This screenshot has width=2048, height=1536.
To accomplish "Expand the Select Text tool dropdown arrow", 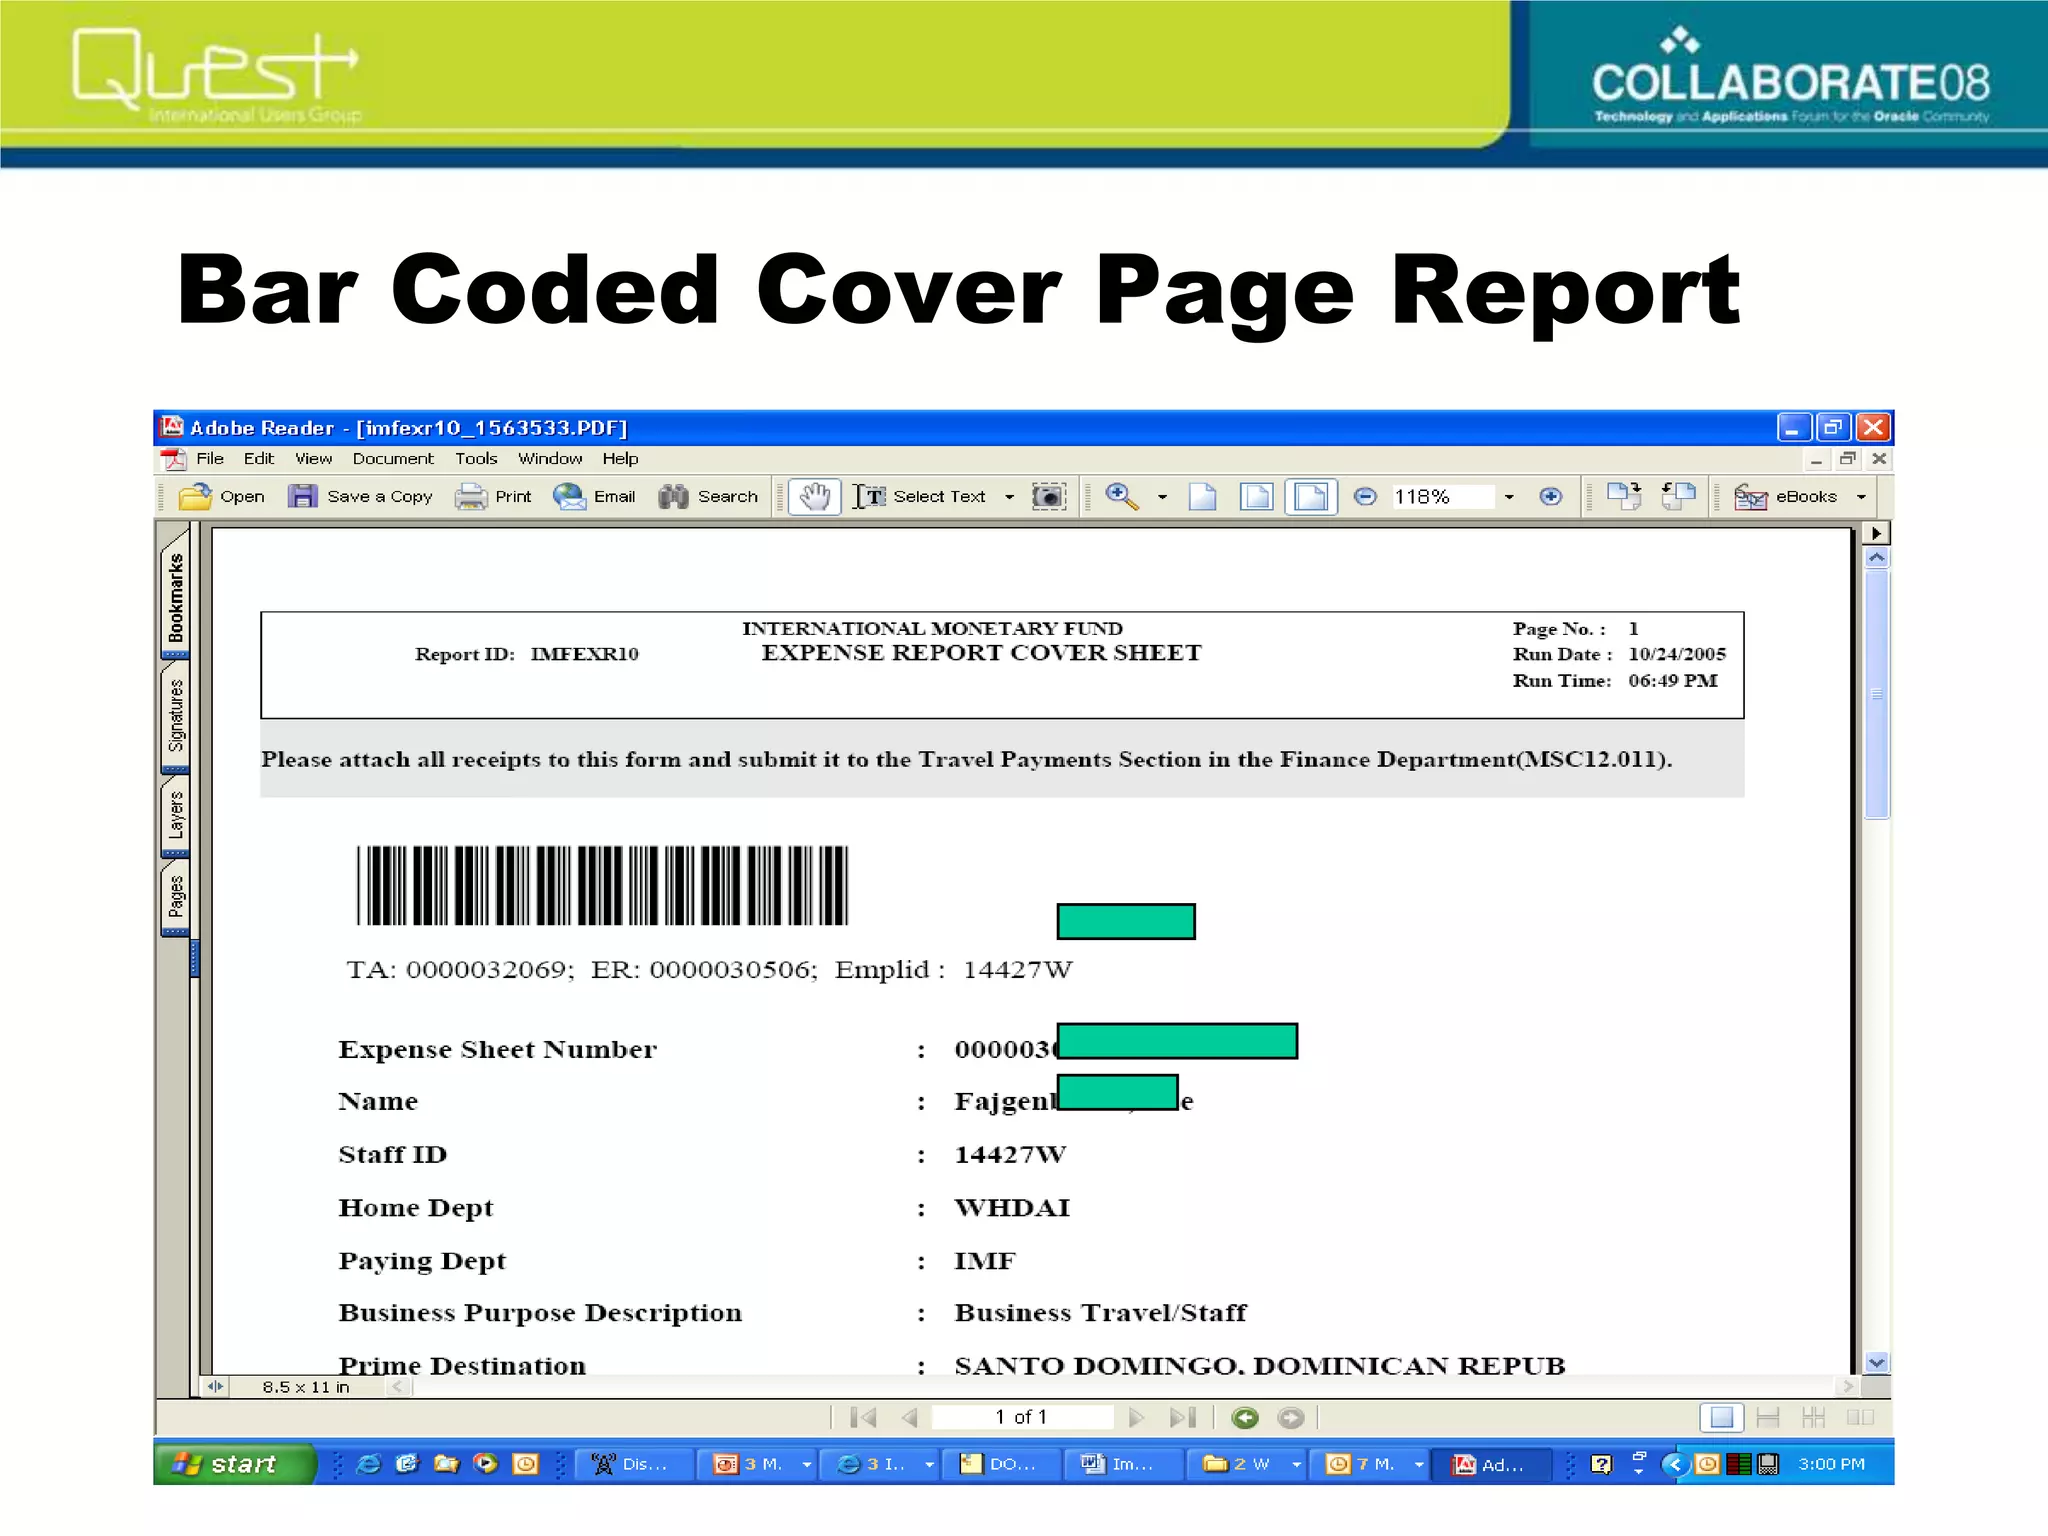I will coord(1009,497).
